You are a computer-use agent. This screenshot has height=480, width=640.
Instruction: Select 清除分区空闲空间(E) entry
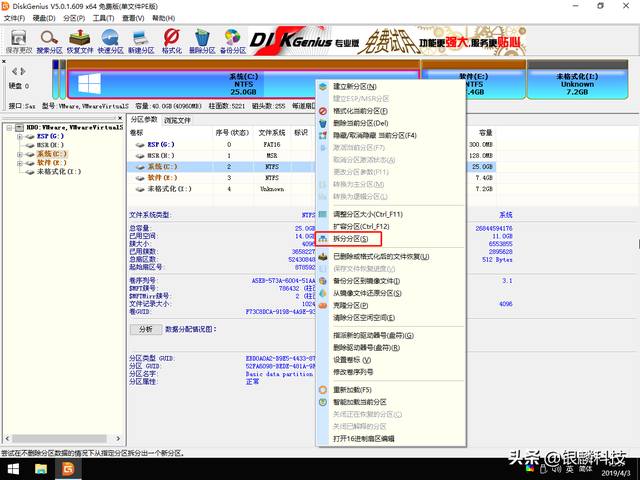[392, 318]
